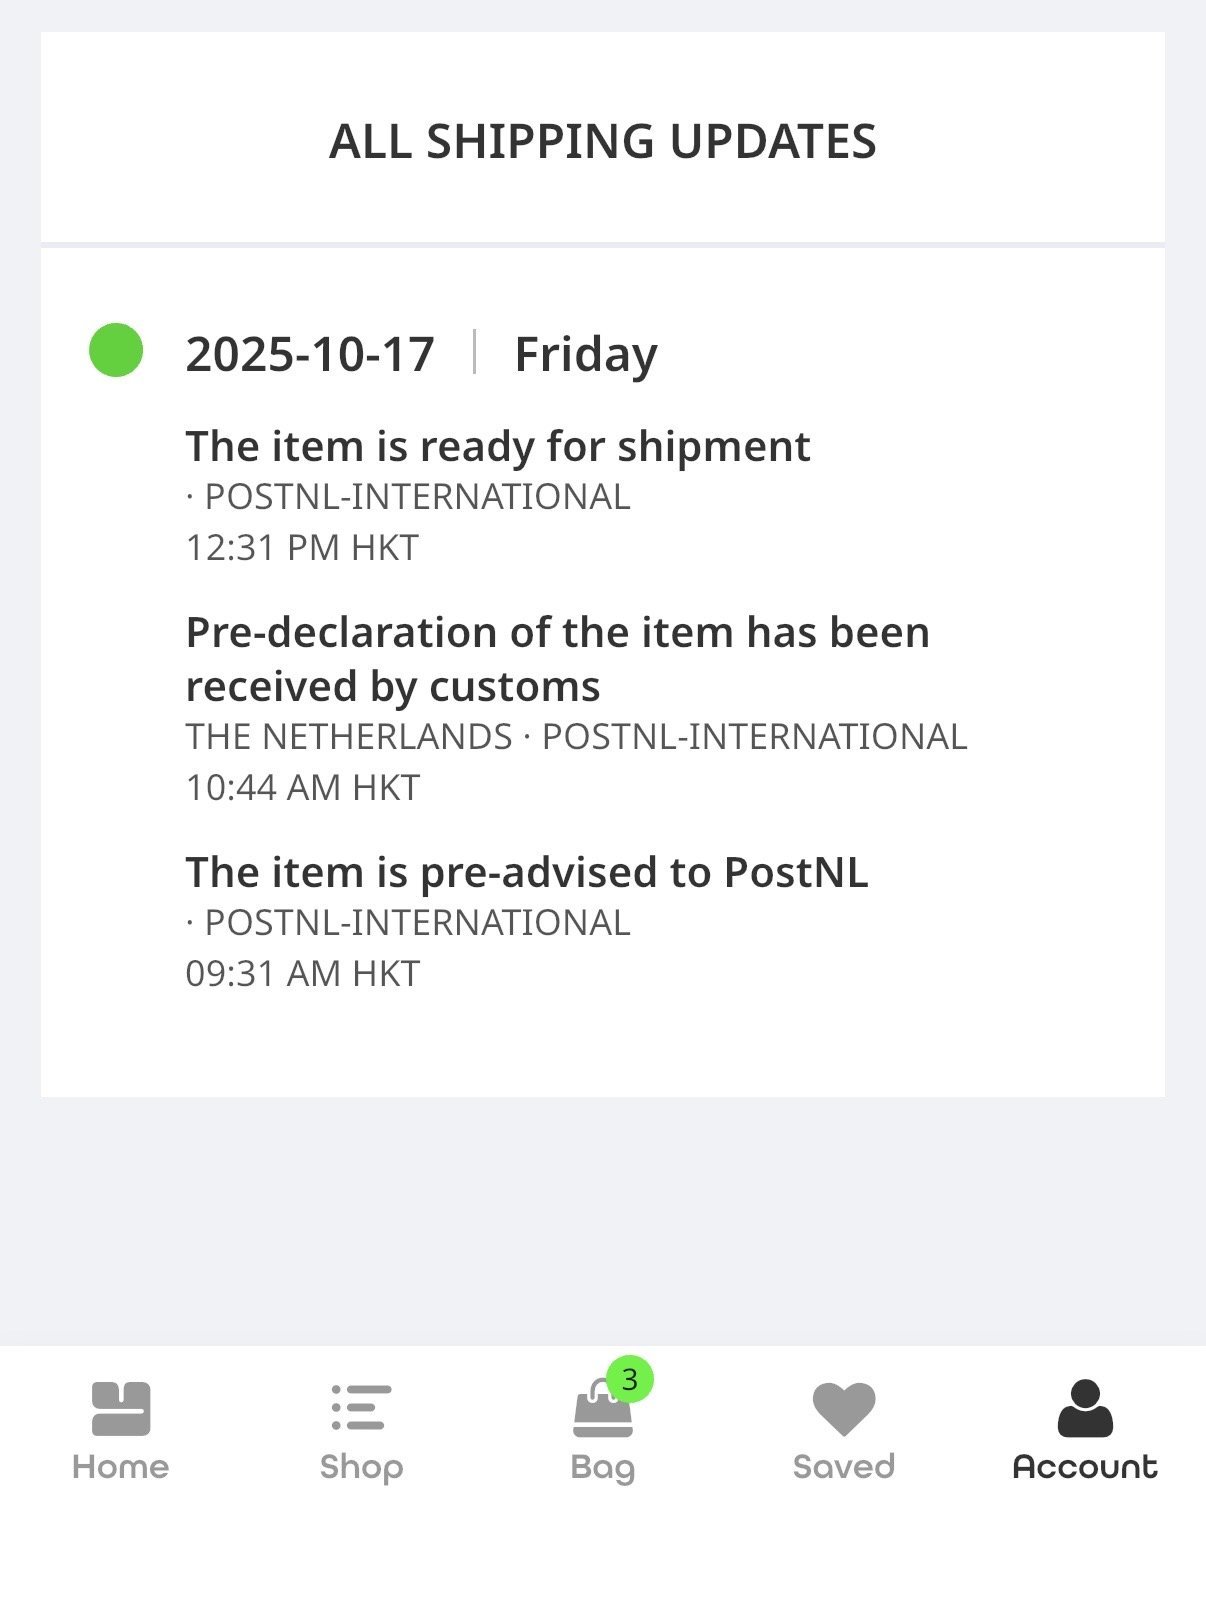Tap the Home box icon
1206x1616 pixels.
[121, 1408]
